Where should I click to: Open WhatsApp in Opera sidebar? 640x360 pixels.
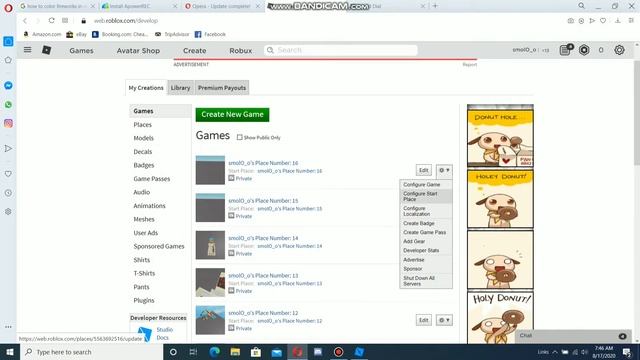click(x=8, y=104)
